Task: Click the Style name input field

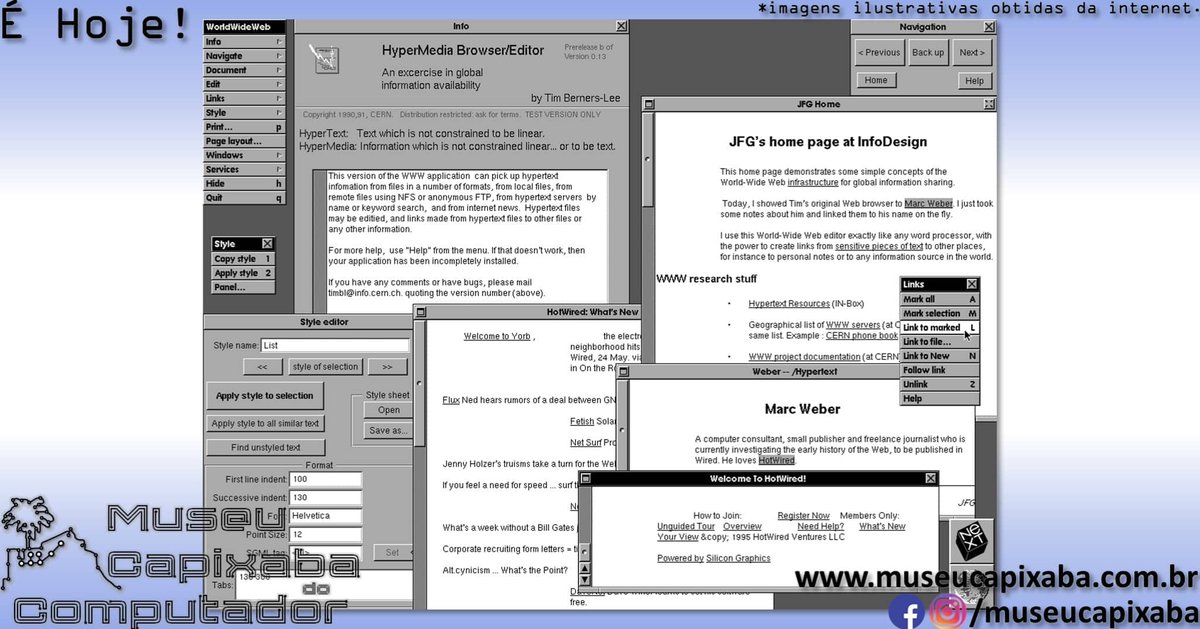Action: pos(335,345)
